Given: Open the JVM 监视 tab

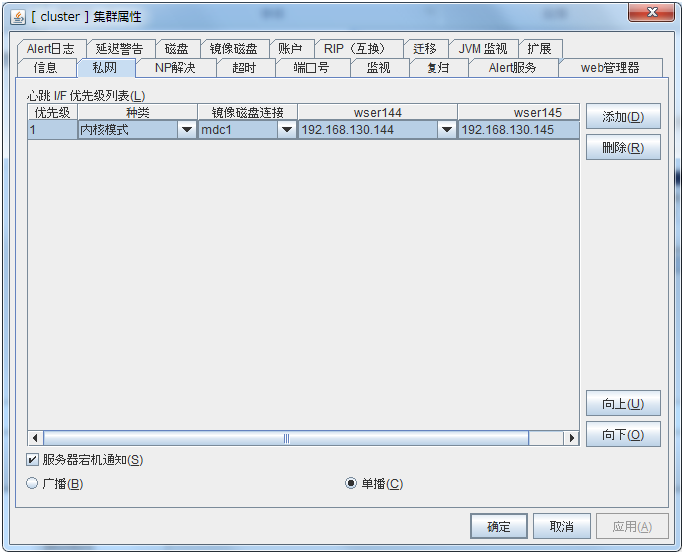Looking at the screenshot, I should tap(482, 49).
